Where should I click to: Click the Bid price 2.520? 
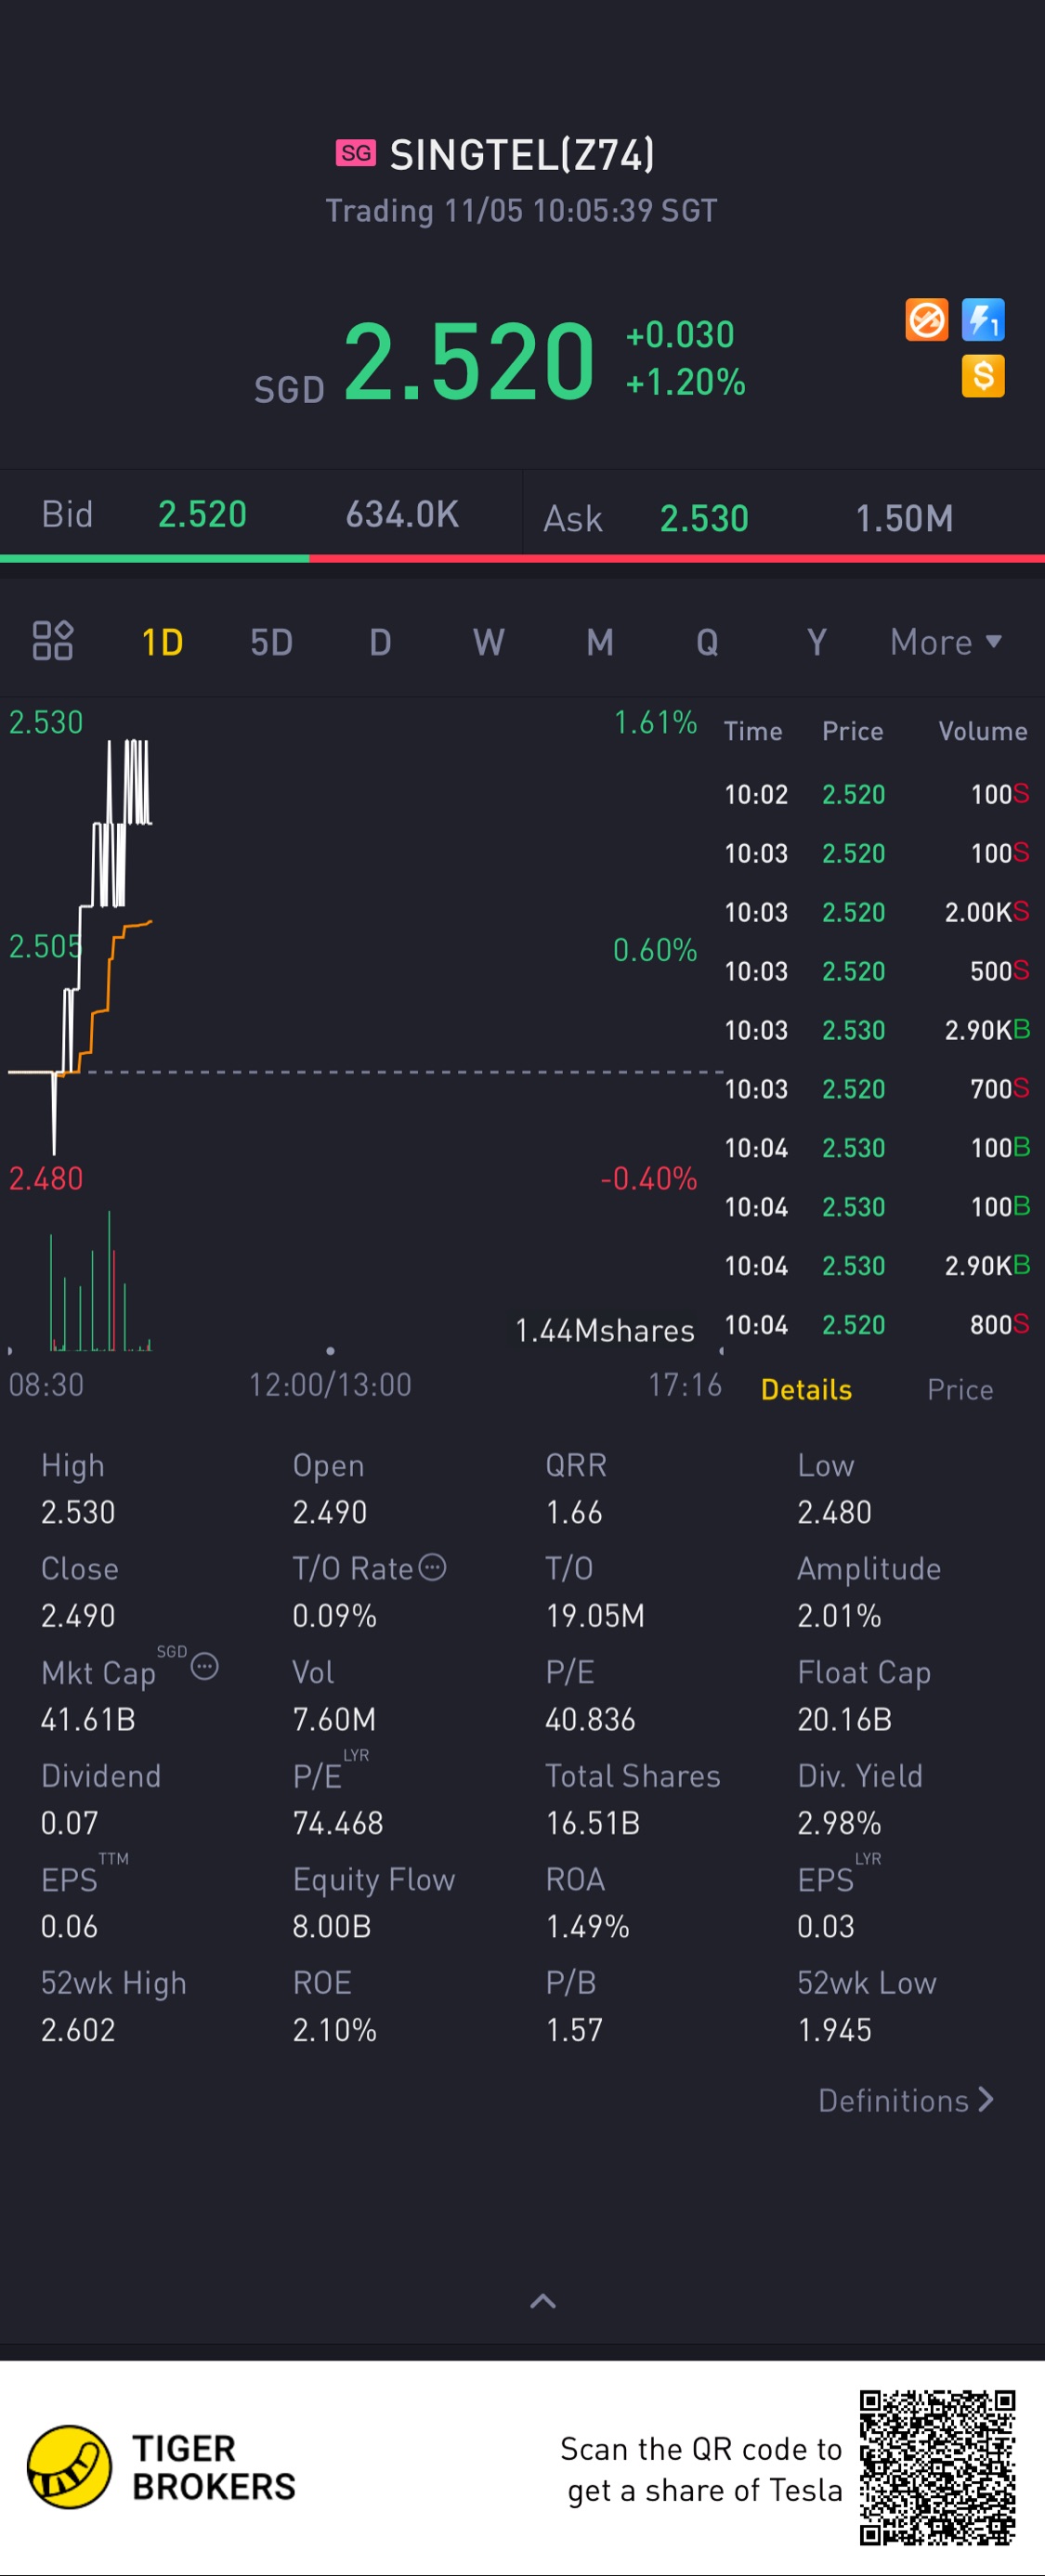tap(202, 514)
